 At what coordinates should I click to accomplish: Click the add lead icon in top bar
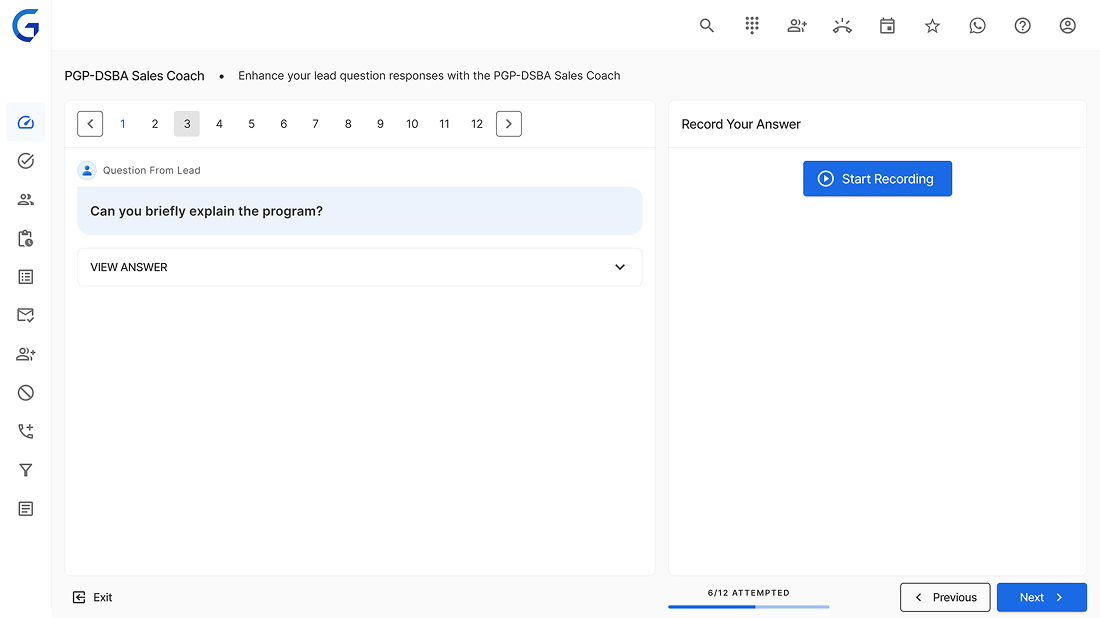[797, 26]
